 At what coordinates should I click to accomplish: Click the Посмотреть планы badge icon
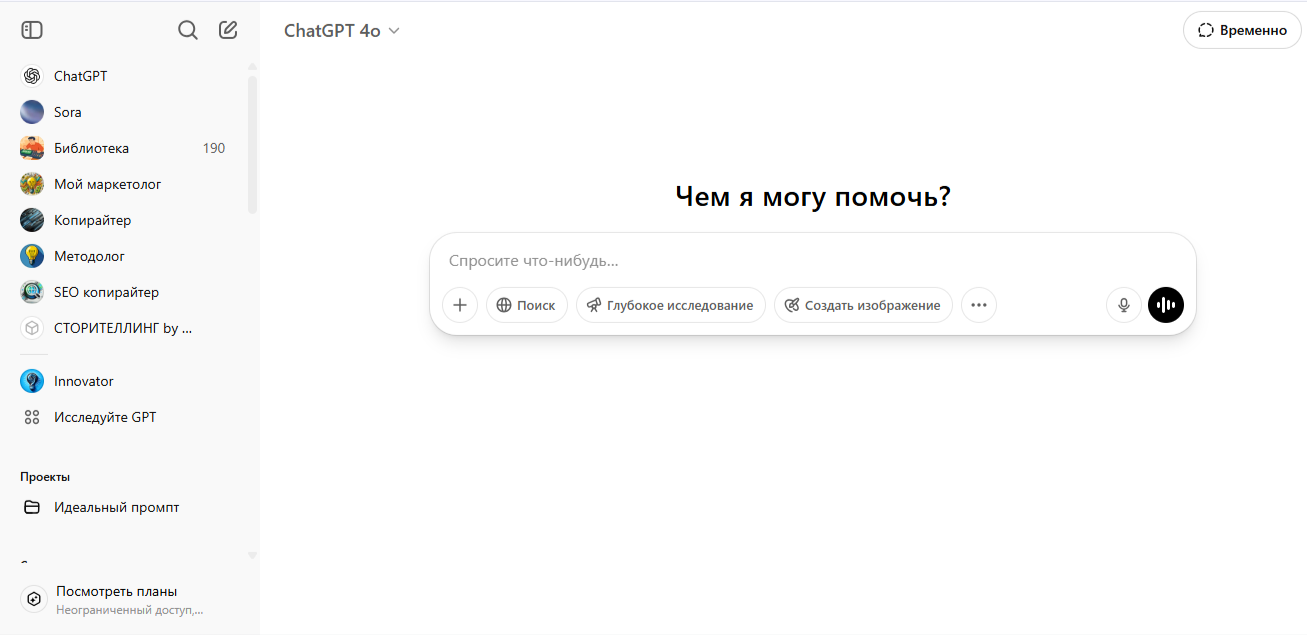click(34, 599)
